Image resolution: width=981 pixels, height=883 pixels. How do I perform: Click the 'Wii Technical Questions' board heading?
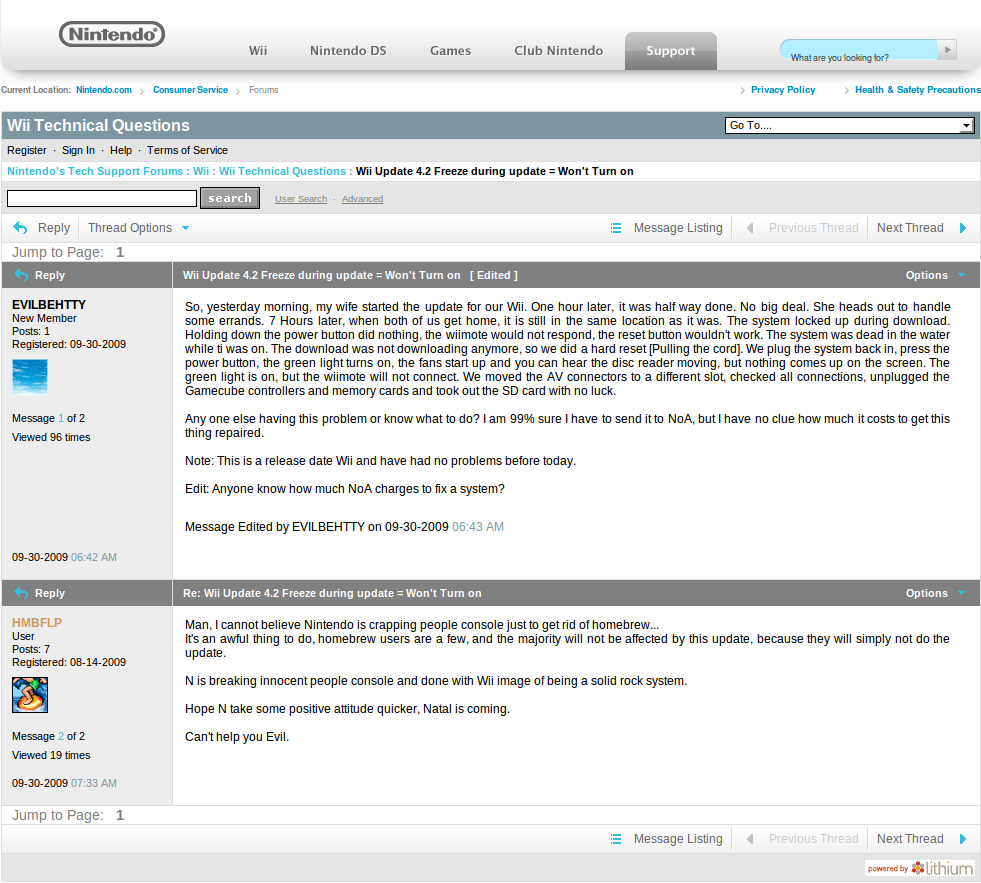98,126
